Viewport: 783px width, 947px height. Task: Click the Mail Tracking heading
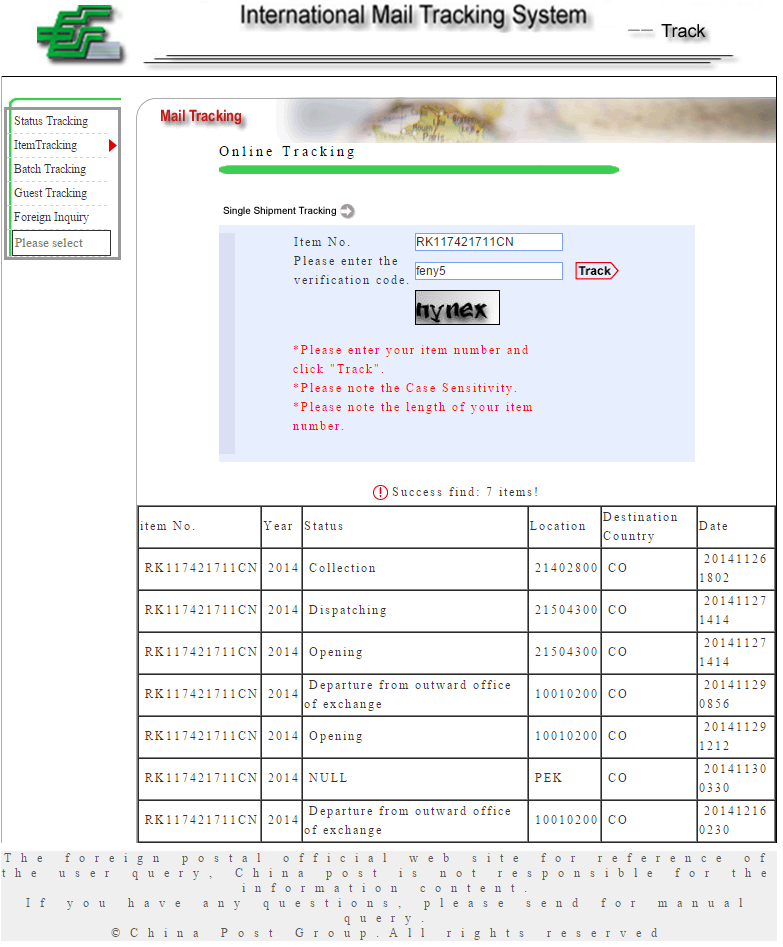(201, 117)
